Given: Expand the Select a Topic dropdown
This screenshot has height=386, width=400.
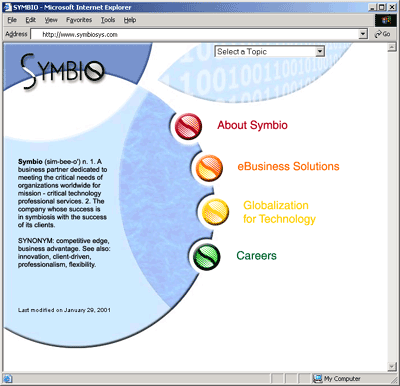Looking at the screenshot, I should point(320,51).
